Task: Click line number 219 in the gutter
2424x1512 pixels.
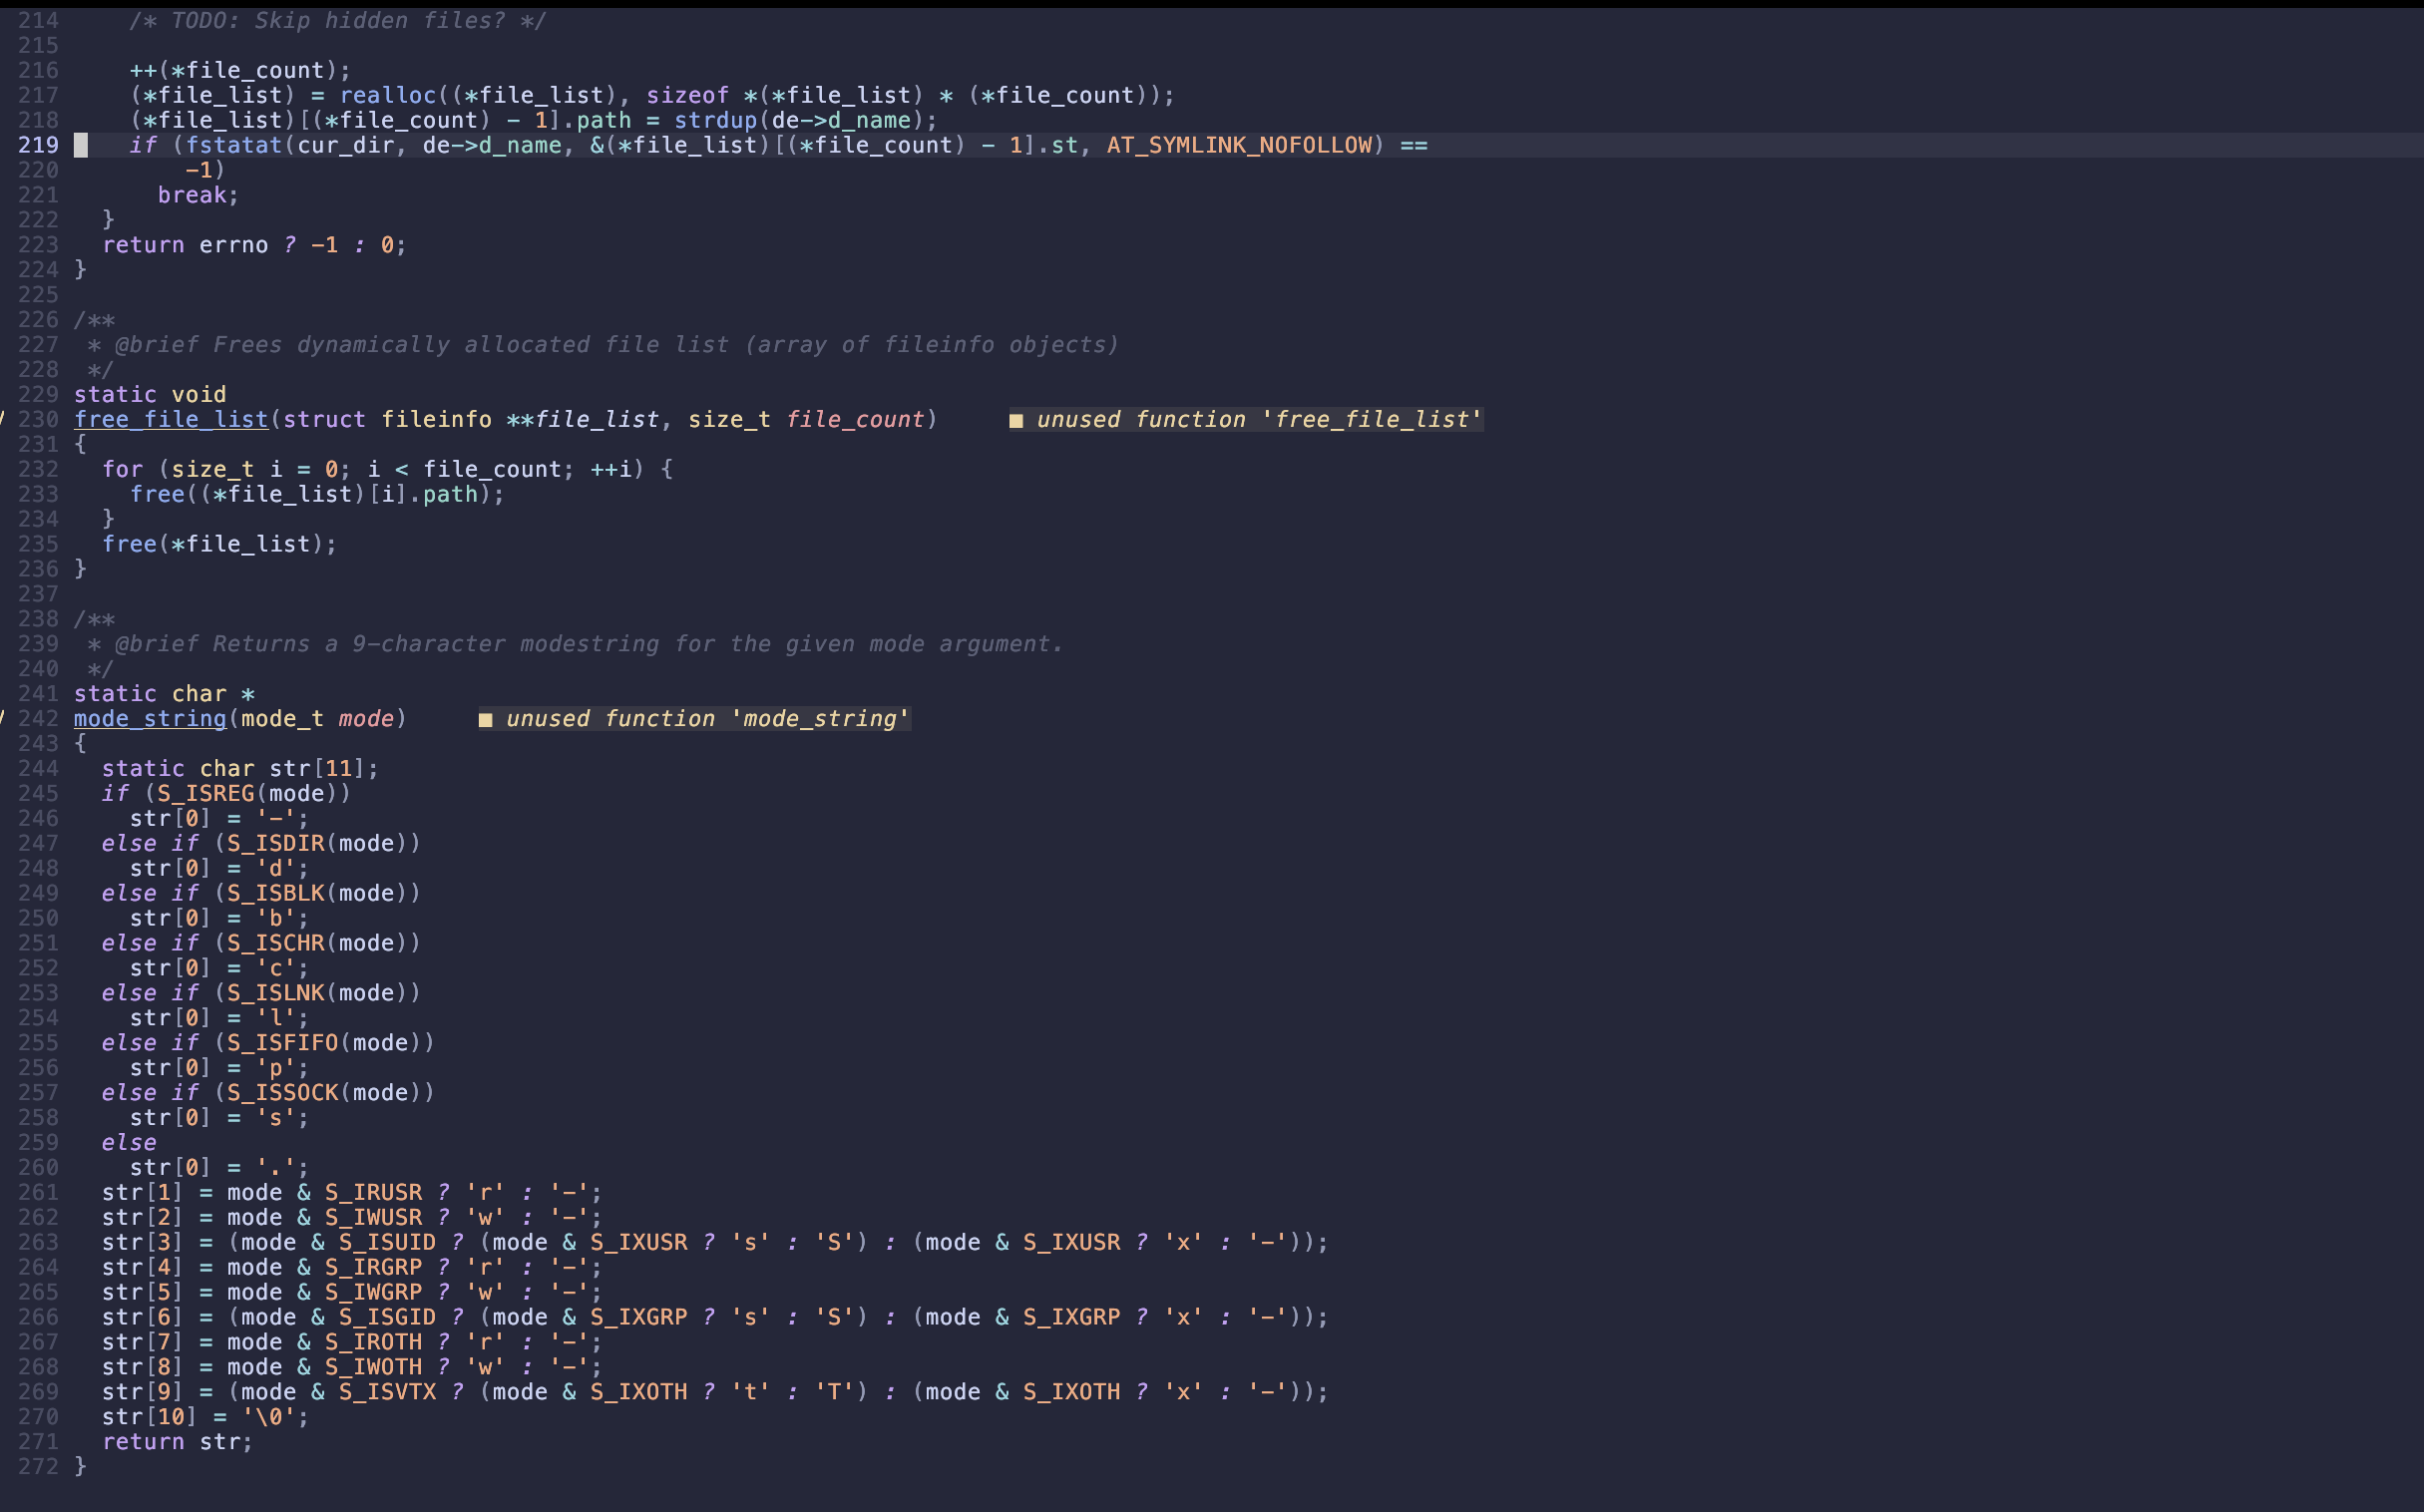Action: 38,144
